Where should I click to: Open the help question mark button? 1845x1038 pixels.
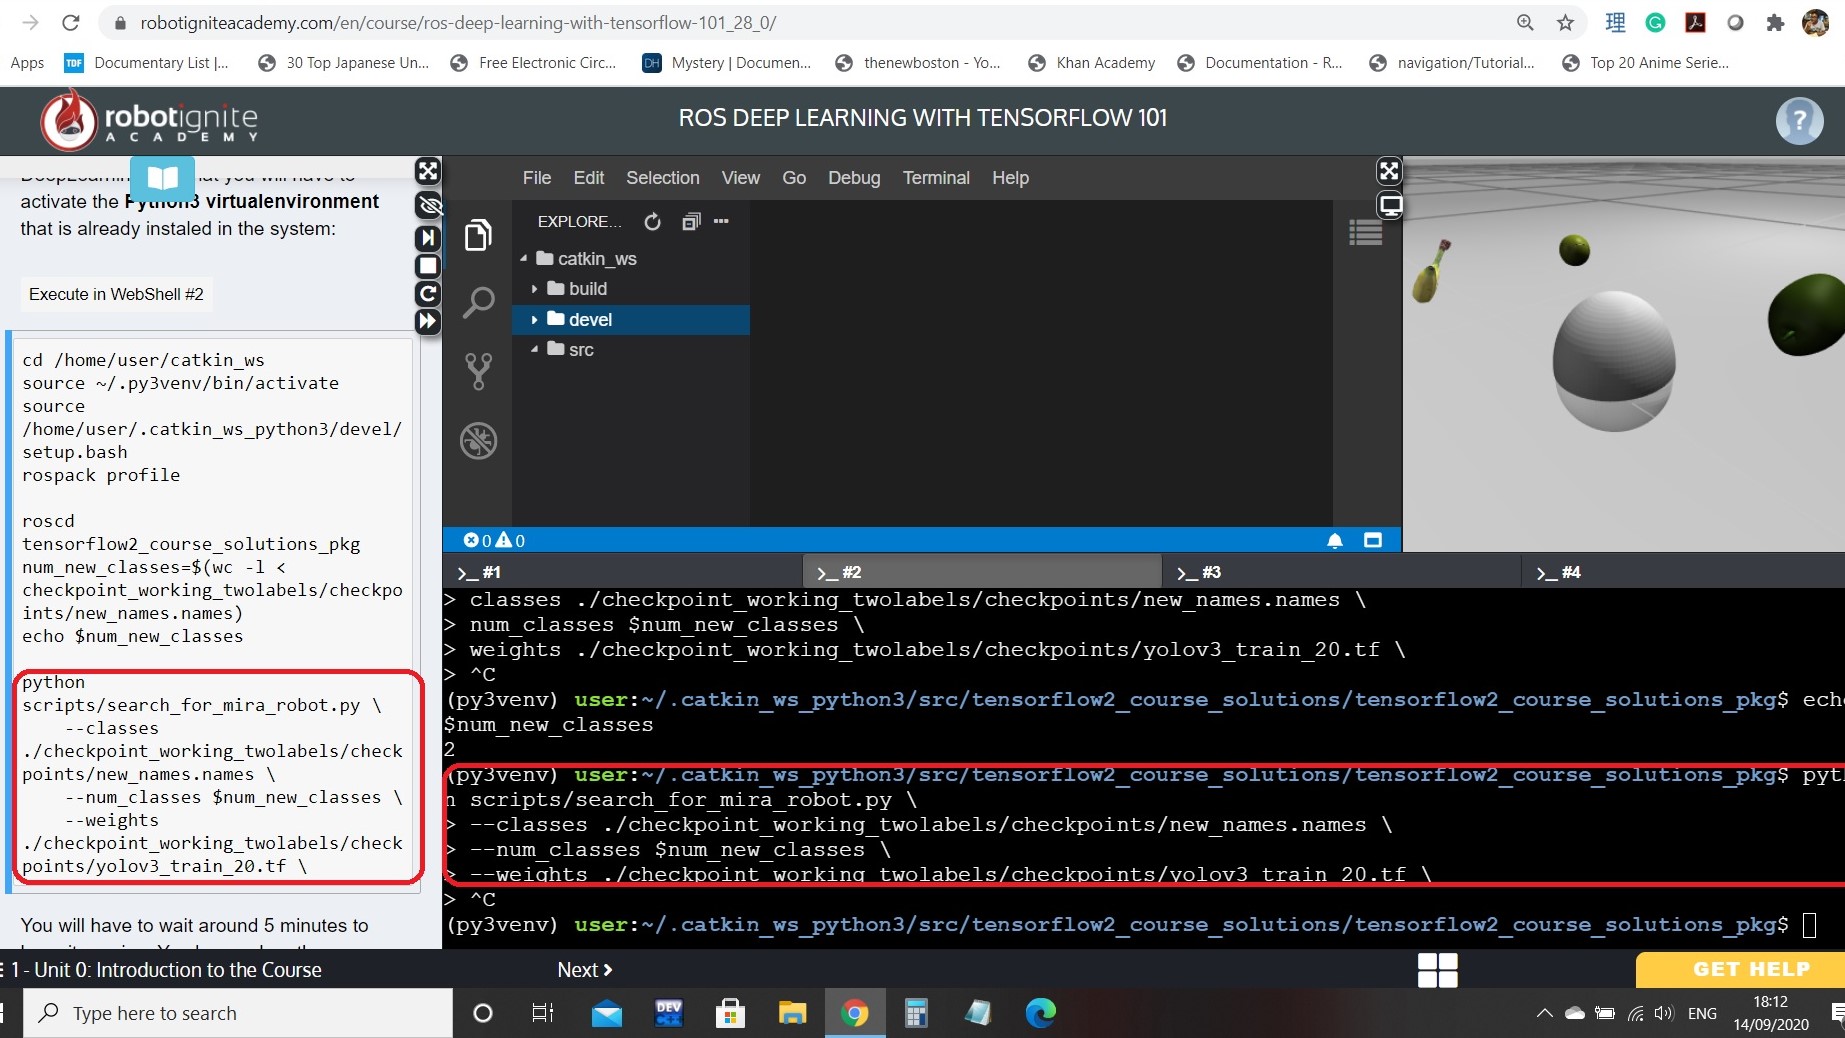click(1799, 121)
